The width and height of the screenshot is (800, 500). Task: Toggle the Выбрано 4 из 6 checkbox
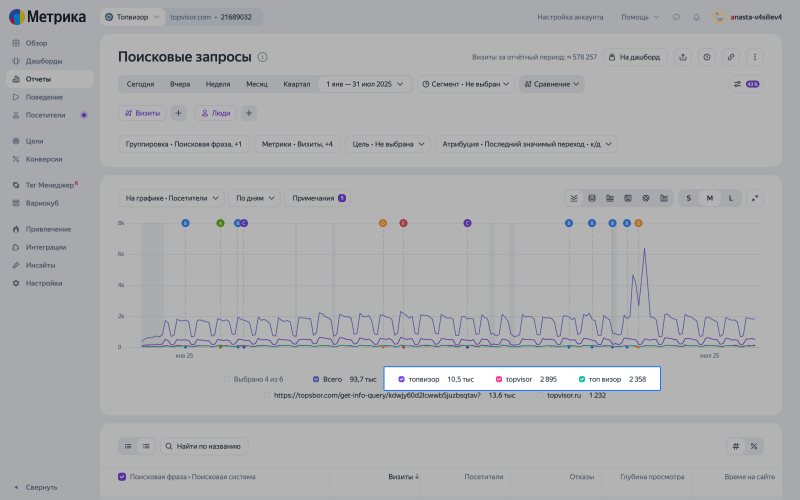click(x=227, y=379)
